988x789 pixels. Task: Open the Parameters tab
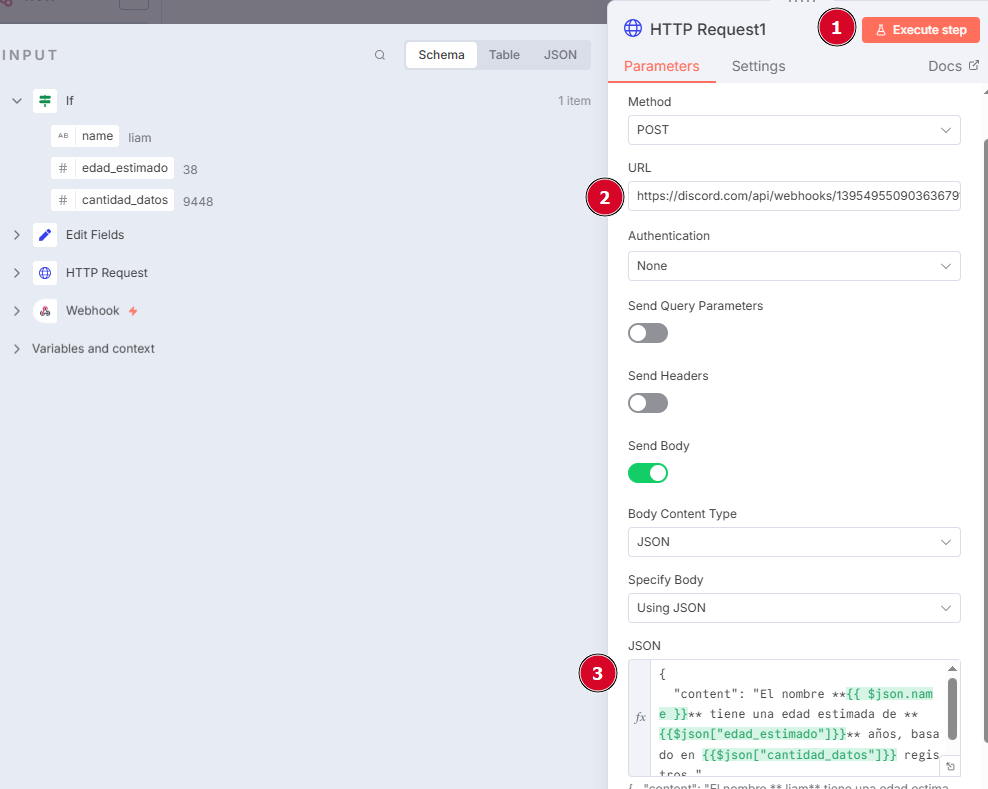[662, 66]
